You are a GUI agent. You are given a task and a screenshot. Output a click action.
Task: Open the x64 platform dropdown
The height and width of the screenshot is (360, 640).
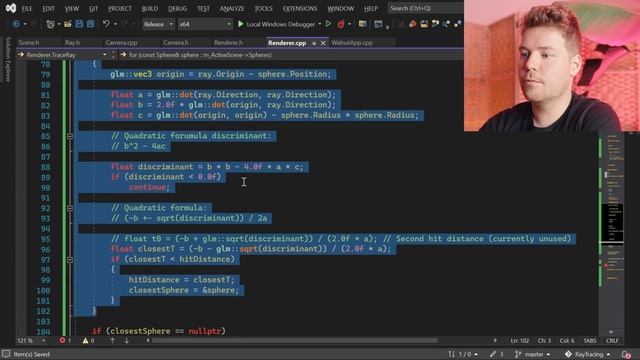click(205, 24)
